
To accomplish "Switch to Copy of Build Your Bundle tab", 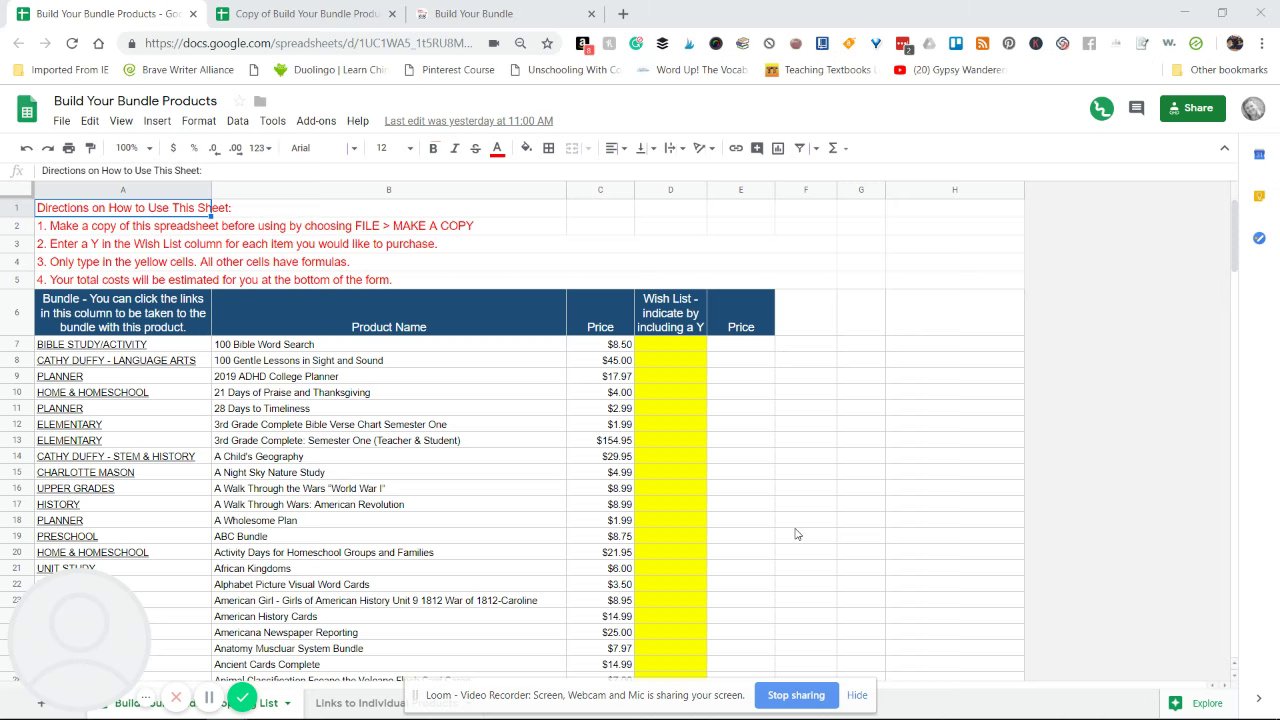I will pos(305,14).
